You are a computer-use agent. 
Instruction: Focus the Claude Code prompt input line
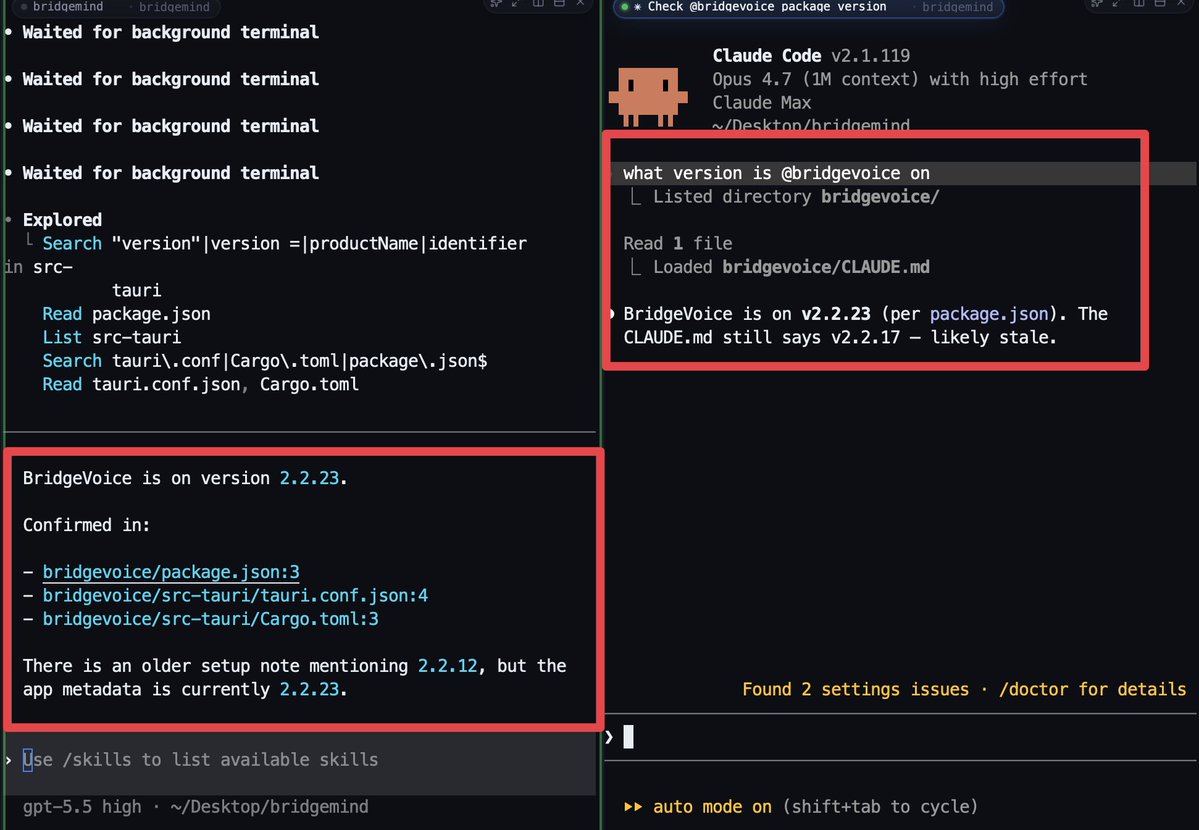tap(901, 737)
